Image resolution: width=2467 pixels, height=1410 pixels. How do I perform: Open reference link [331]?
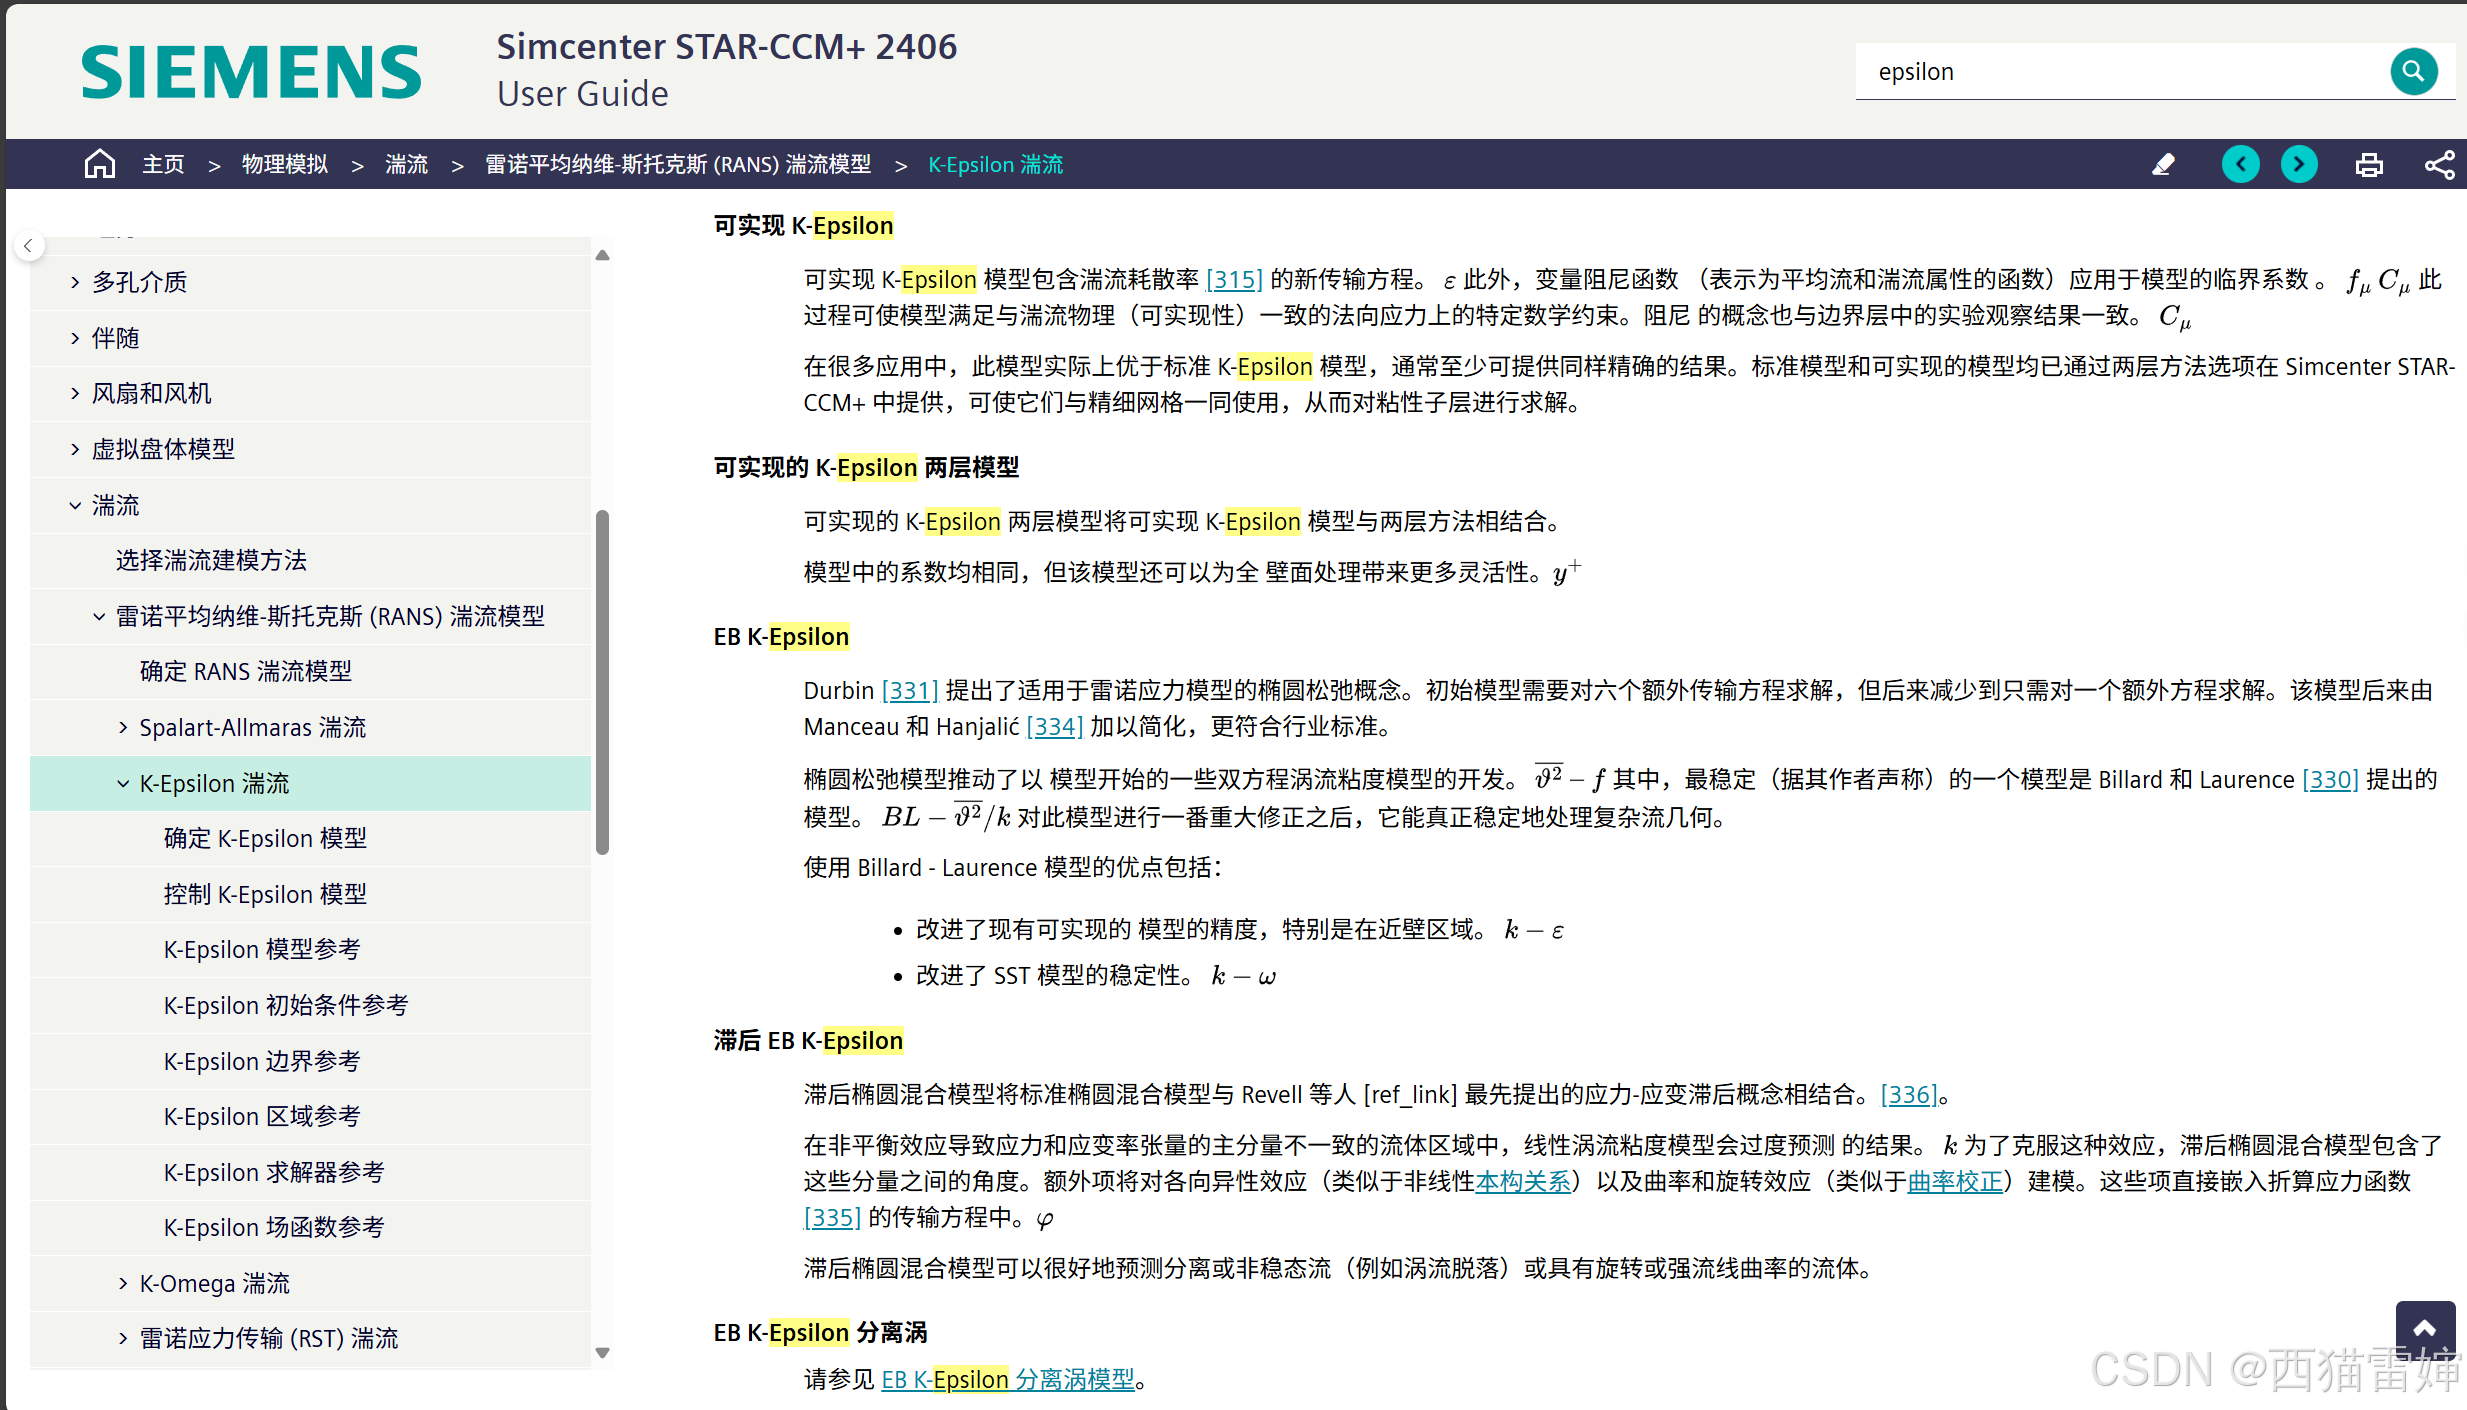coord(909,690)
